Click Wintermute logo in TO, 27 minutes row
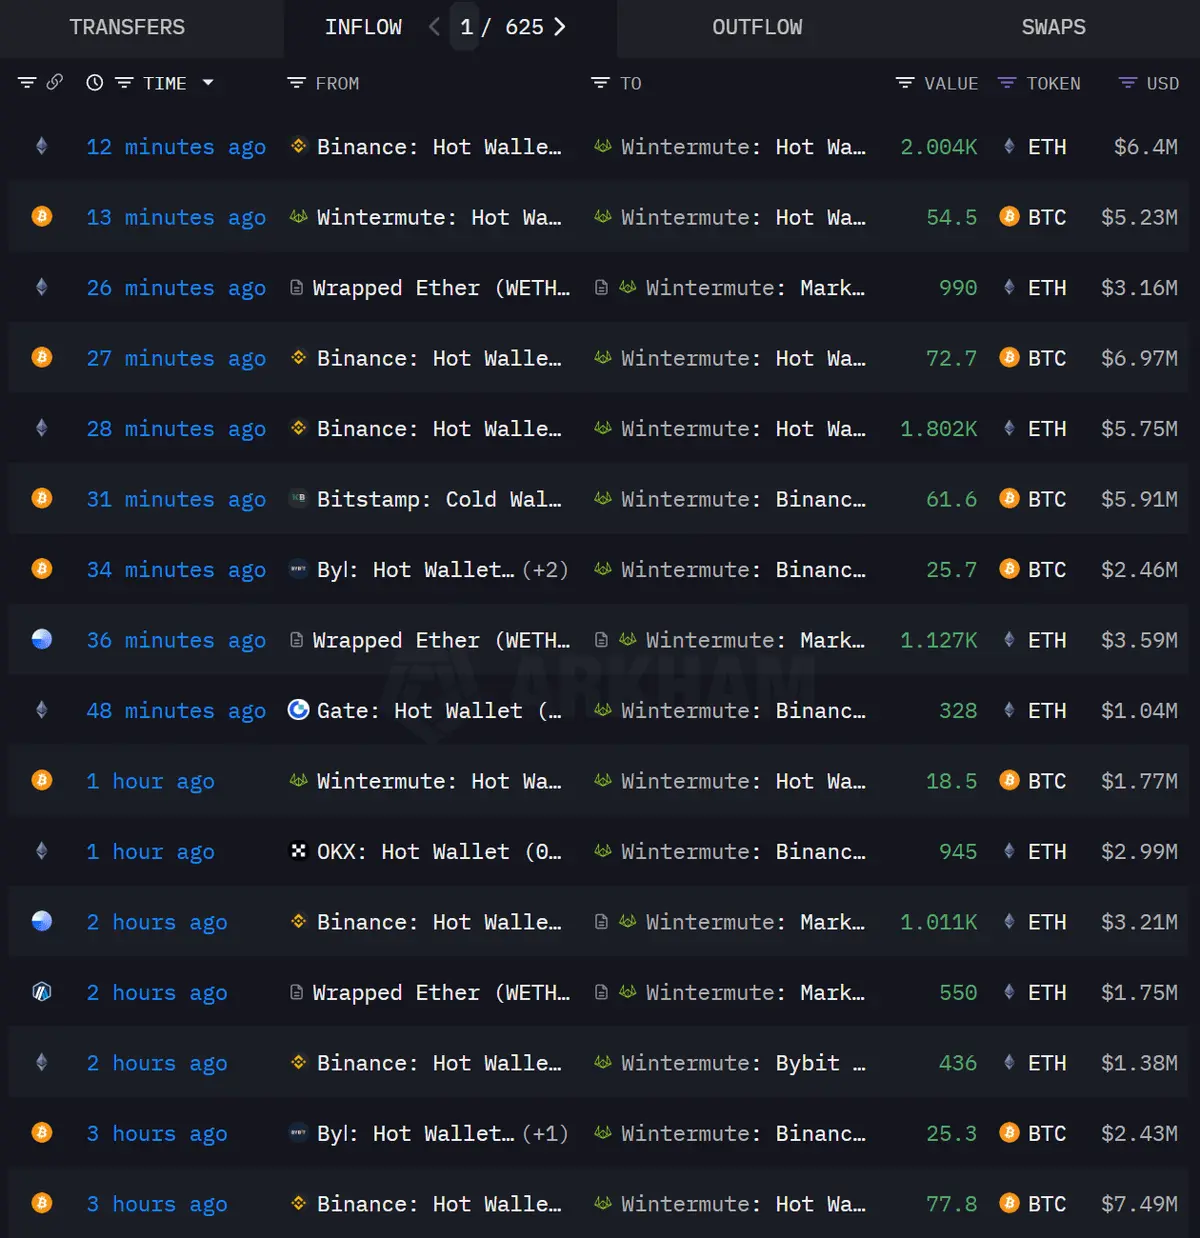1200x1238 pixels. tap(603, 357)
